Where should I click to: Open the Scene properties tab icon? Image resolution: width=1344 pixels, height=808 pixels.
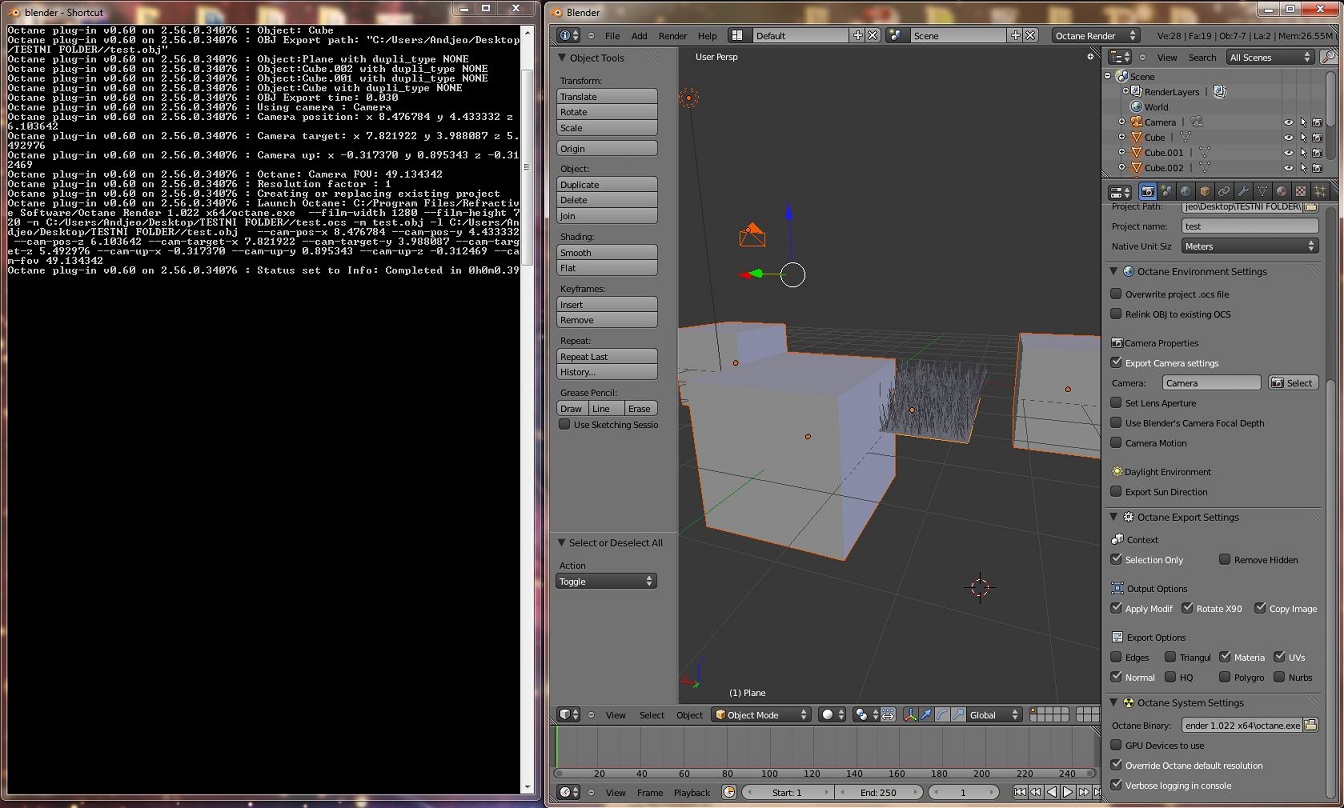1167,191
